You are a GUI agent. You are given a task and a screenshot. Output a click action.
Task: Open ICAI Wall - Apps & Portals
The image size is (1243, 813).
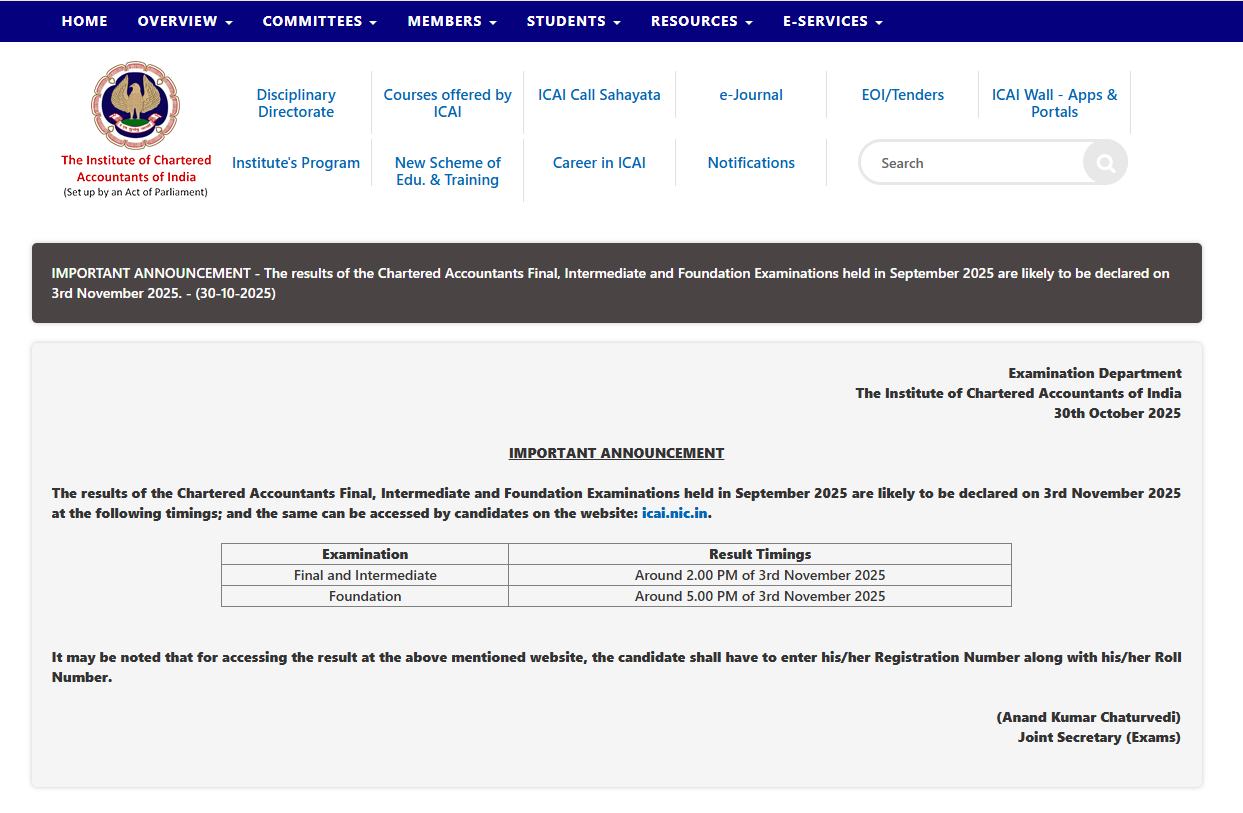click(x=1054, y=103)
